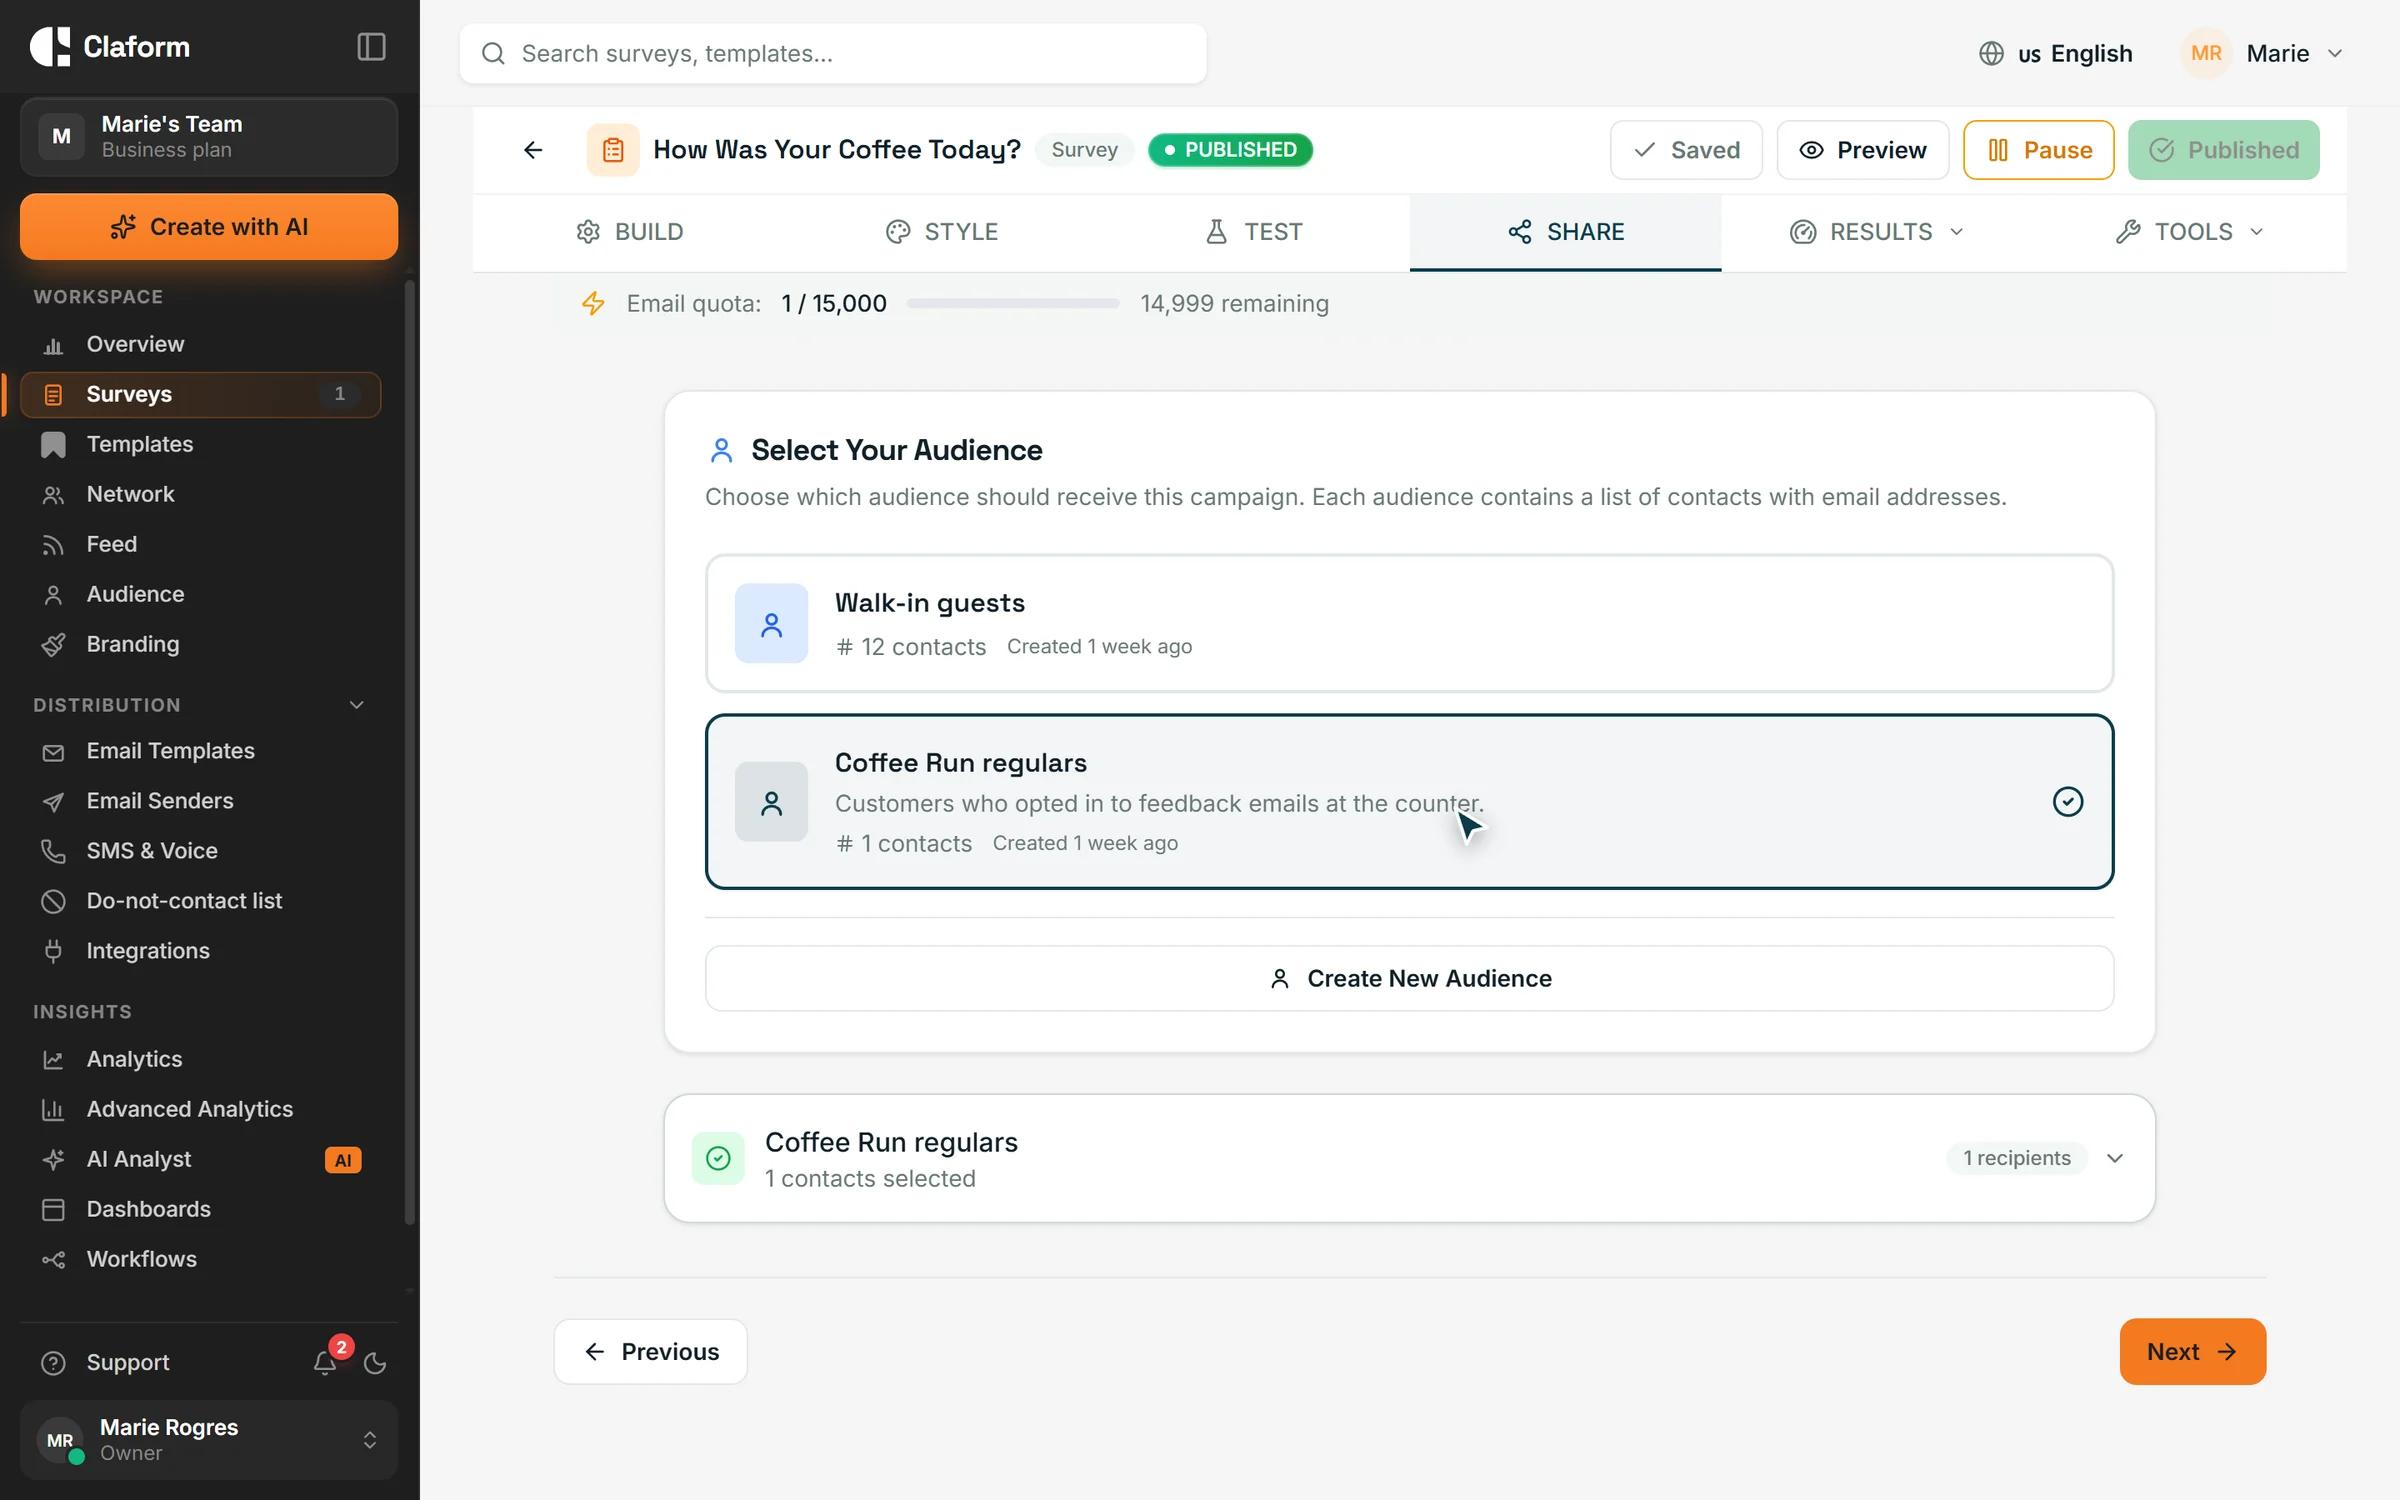2400x1500 pixels.
Task: Select the Share tab
Action: (x=1566, y=232)
